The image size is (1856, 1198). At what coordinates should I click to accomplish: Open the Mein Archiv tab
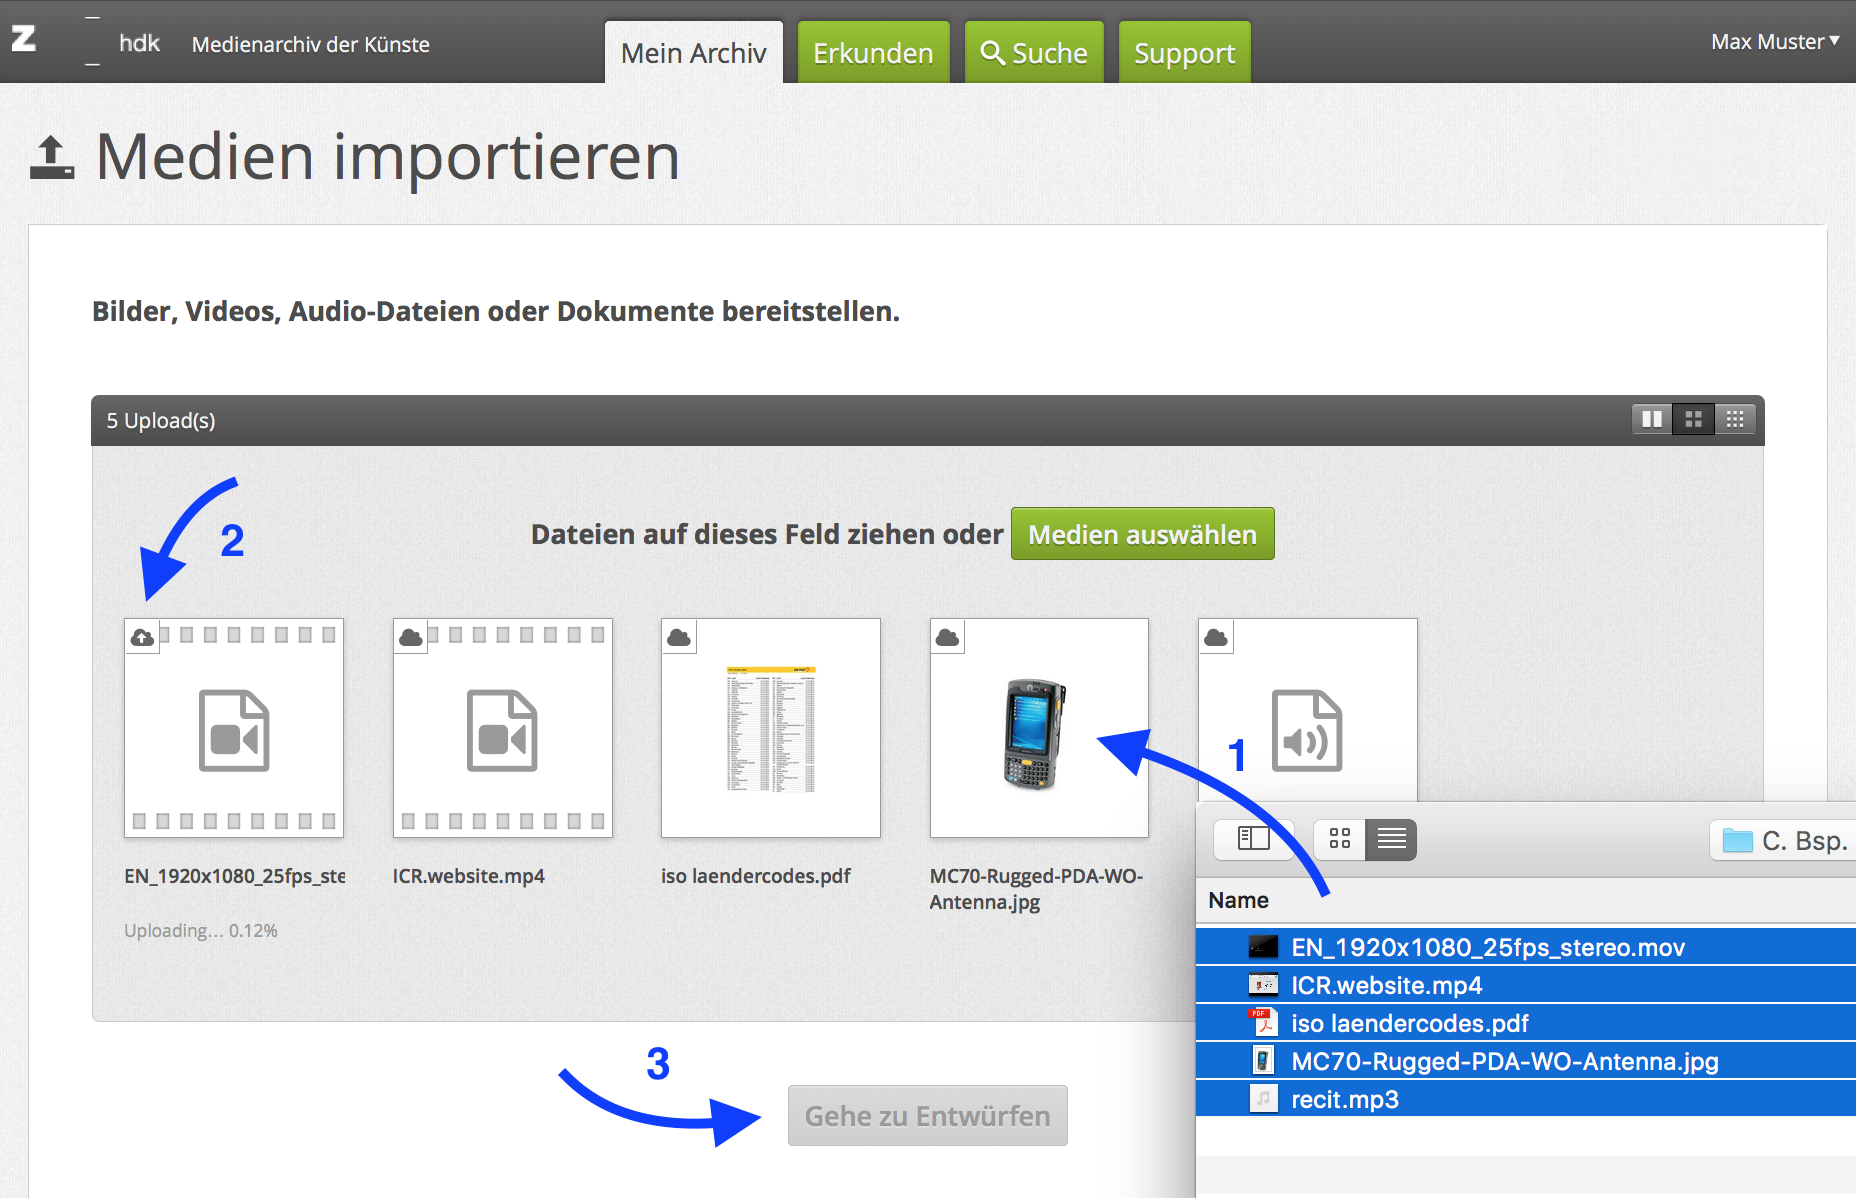pyautogui.click(x=693, y=53)
